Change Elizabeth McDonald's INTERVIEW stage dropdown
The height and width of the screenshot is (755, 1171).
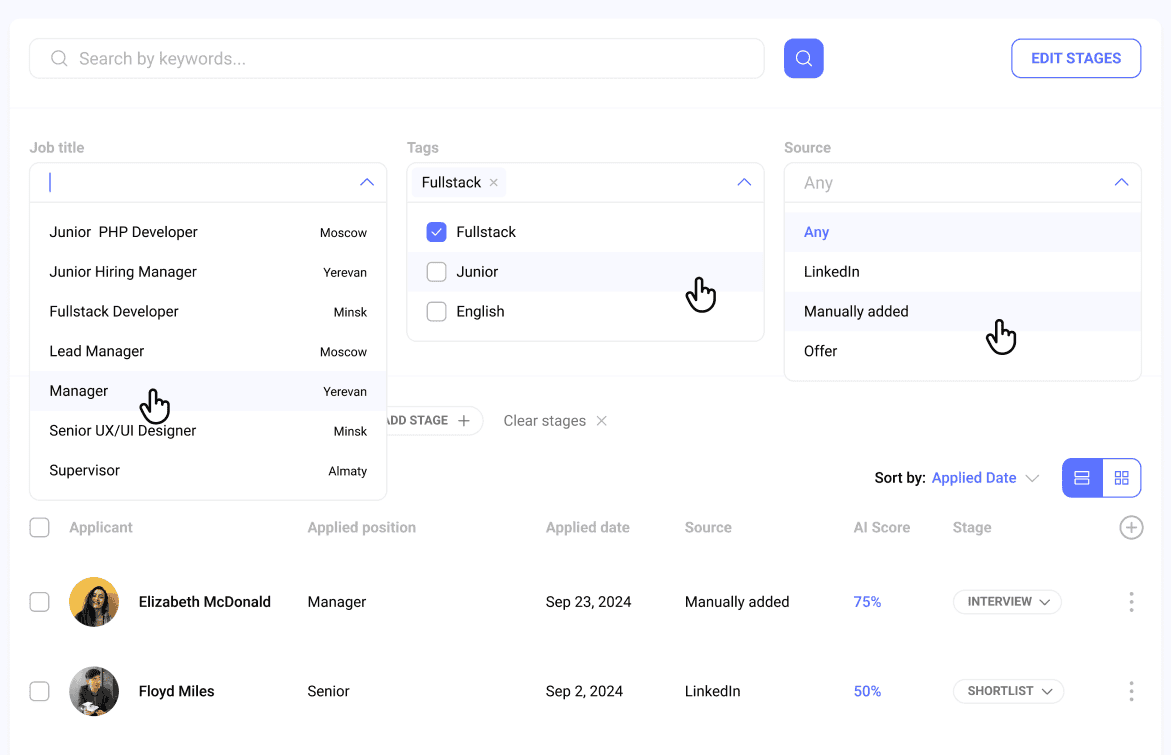[x=1007, y=601]
